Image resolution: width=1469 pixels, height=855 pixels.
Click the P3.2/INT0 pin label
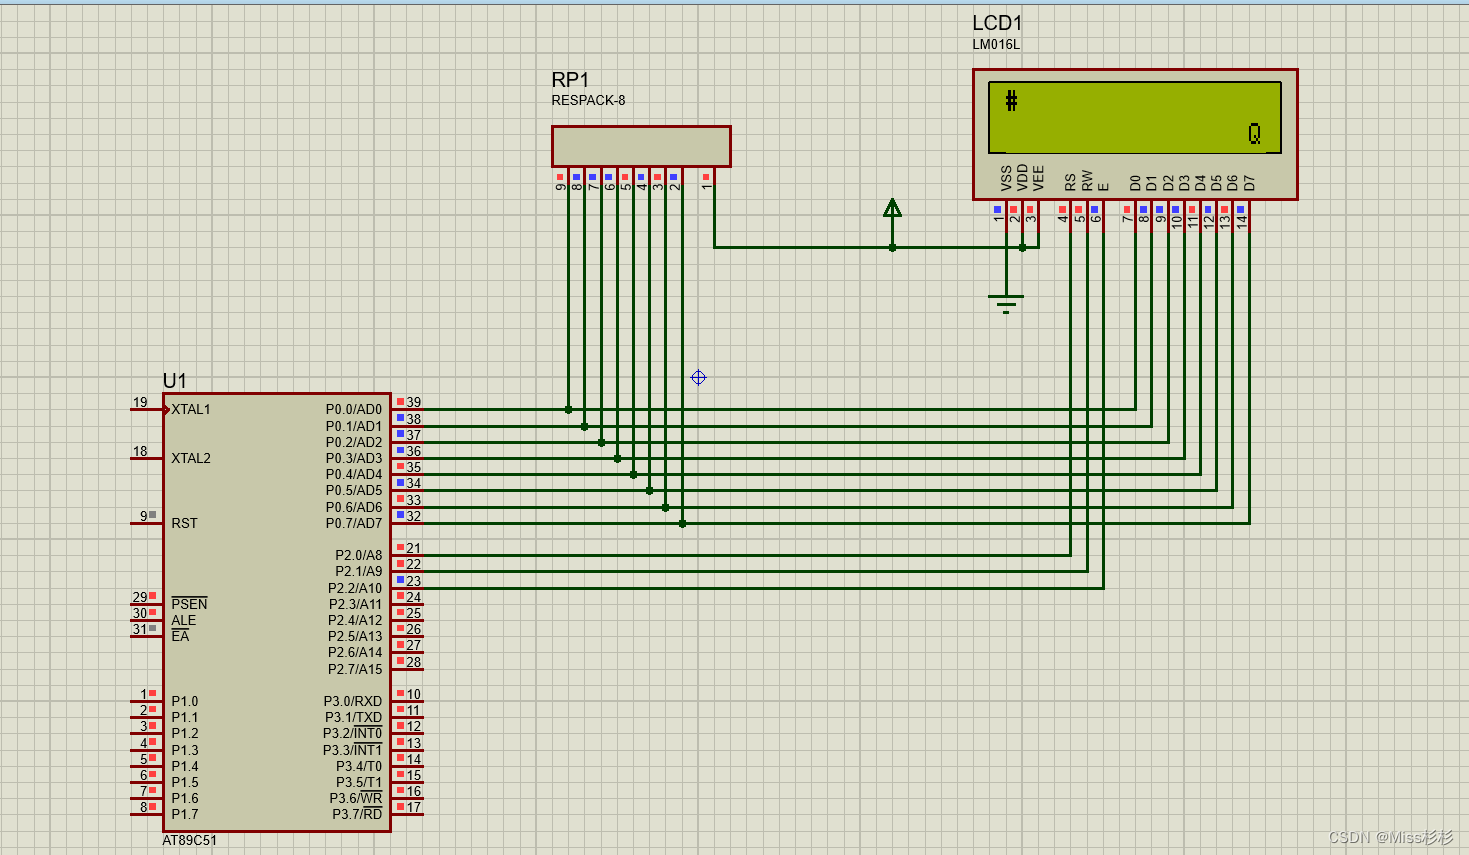click(x=353, y=733)
